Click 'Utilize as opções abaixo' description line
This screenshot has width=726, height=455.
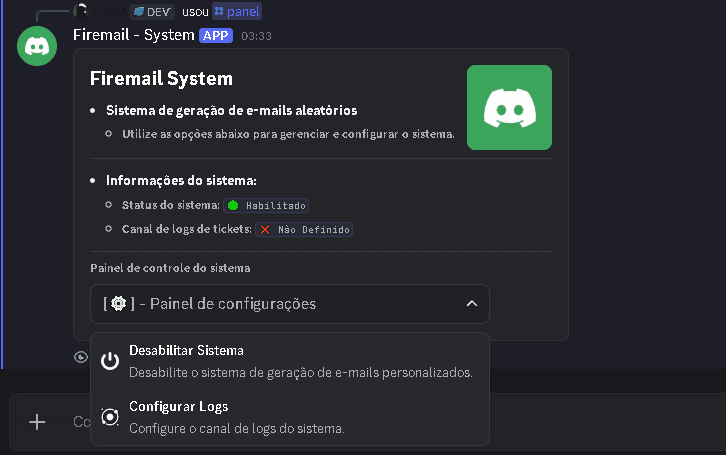(288, 134)
